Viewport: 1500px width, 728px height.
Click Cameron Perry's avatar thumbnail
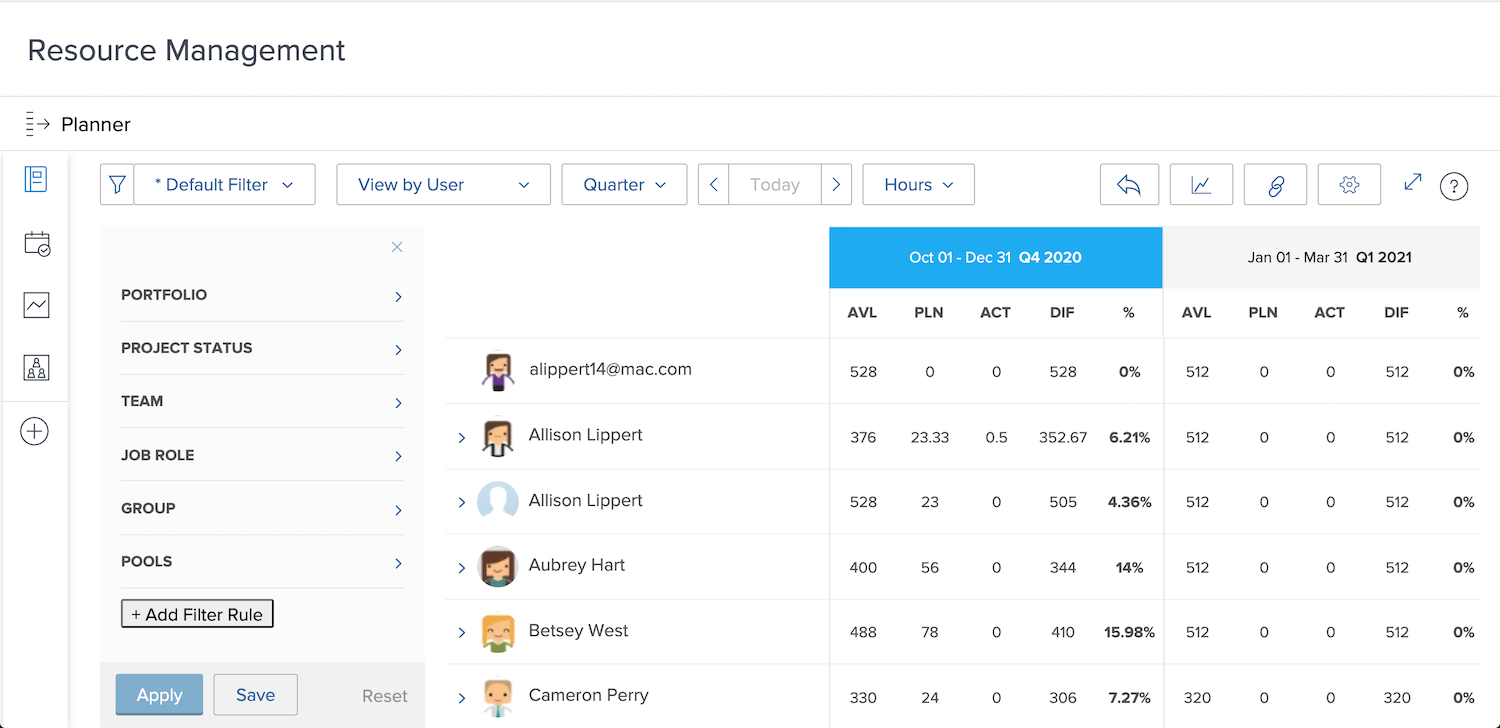coord(497,696)
